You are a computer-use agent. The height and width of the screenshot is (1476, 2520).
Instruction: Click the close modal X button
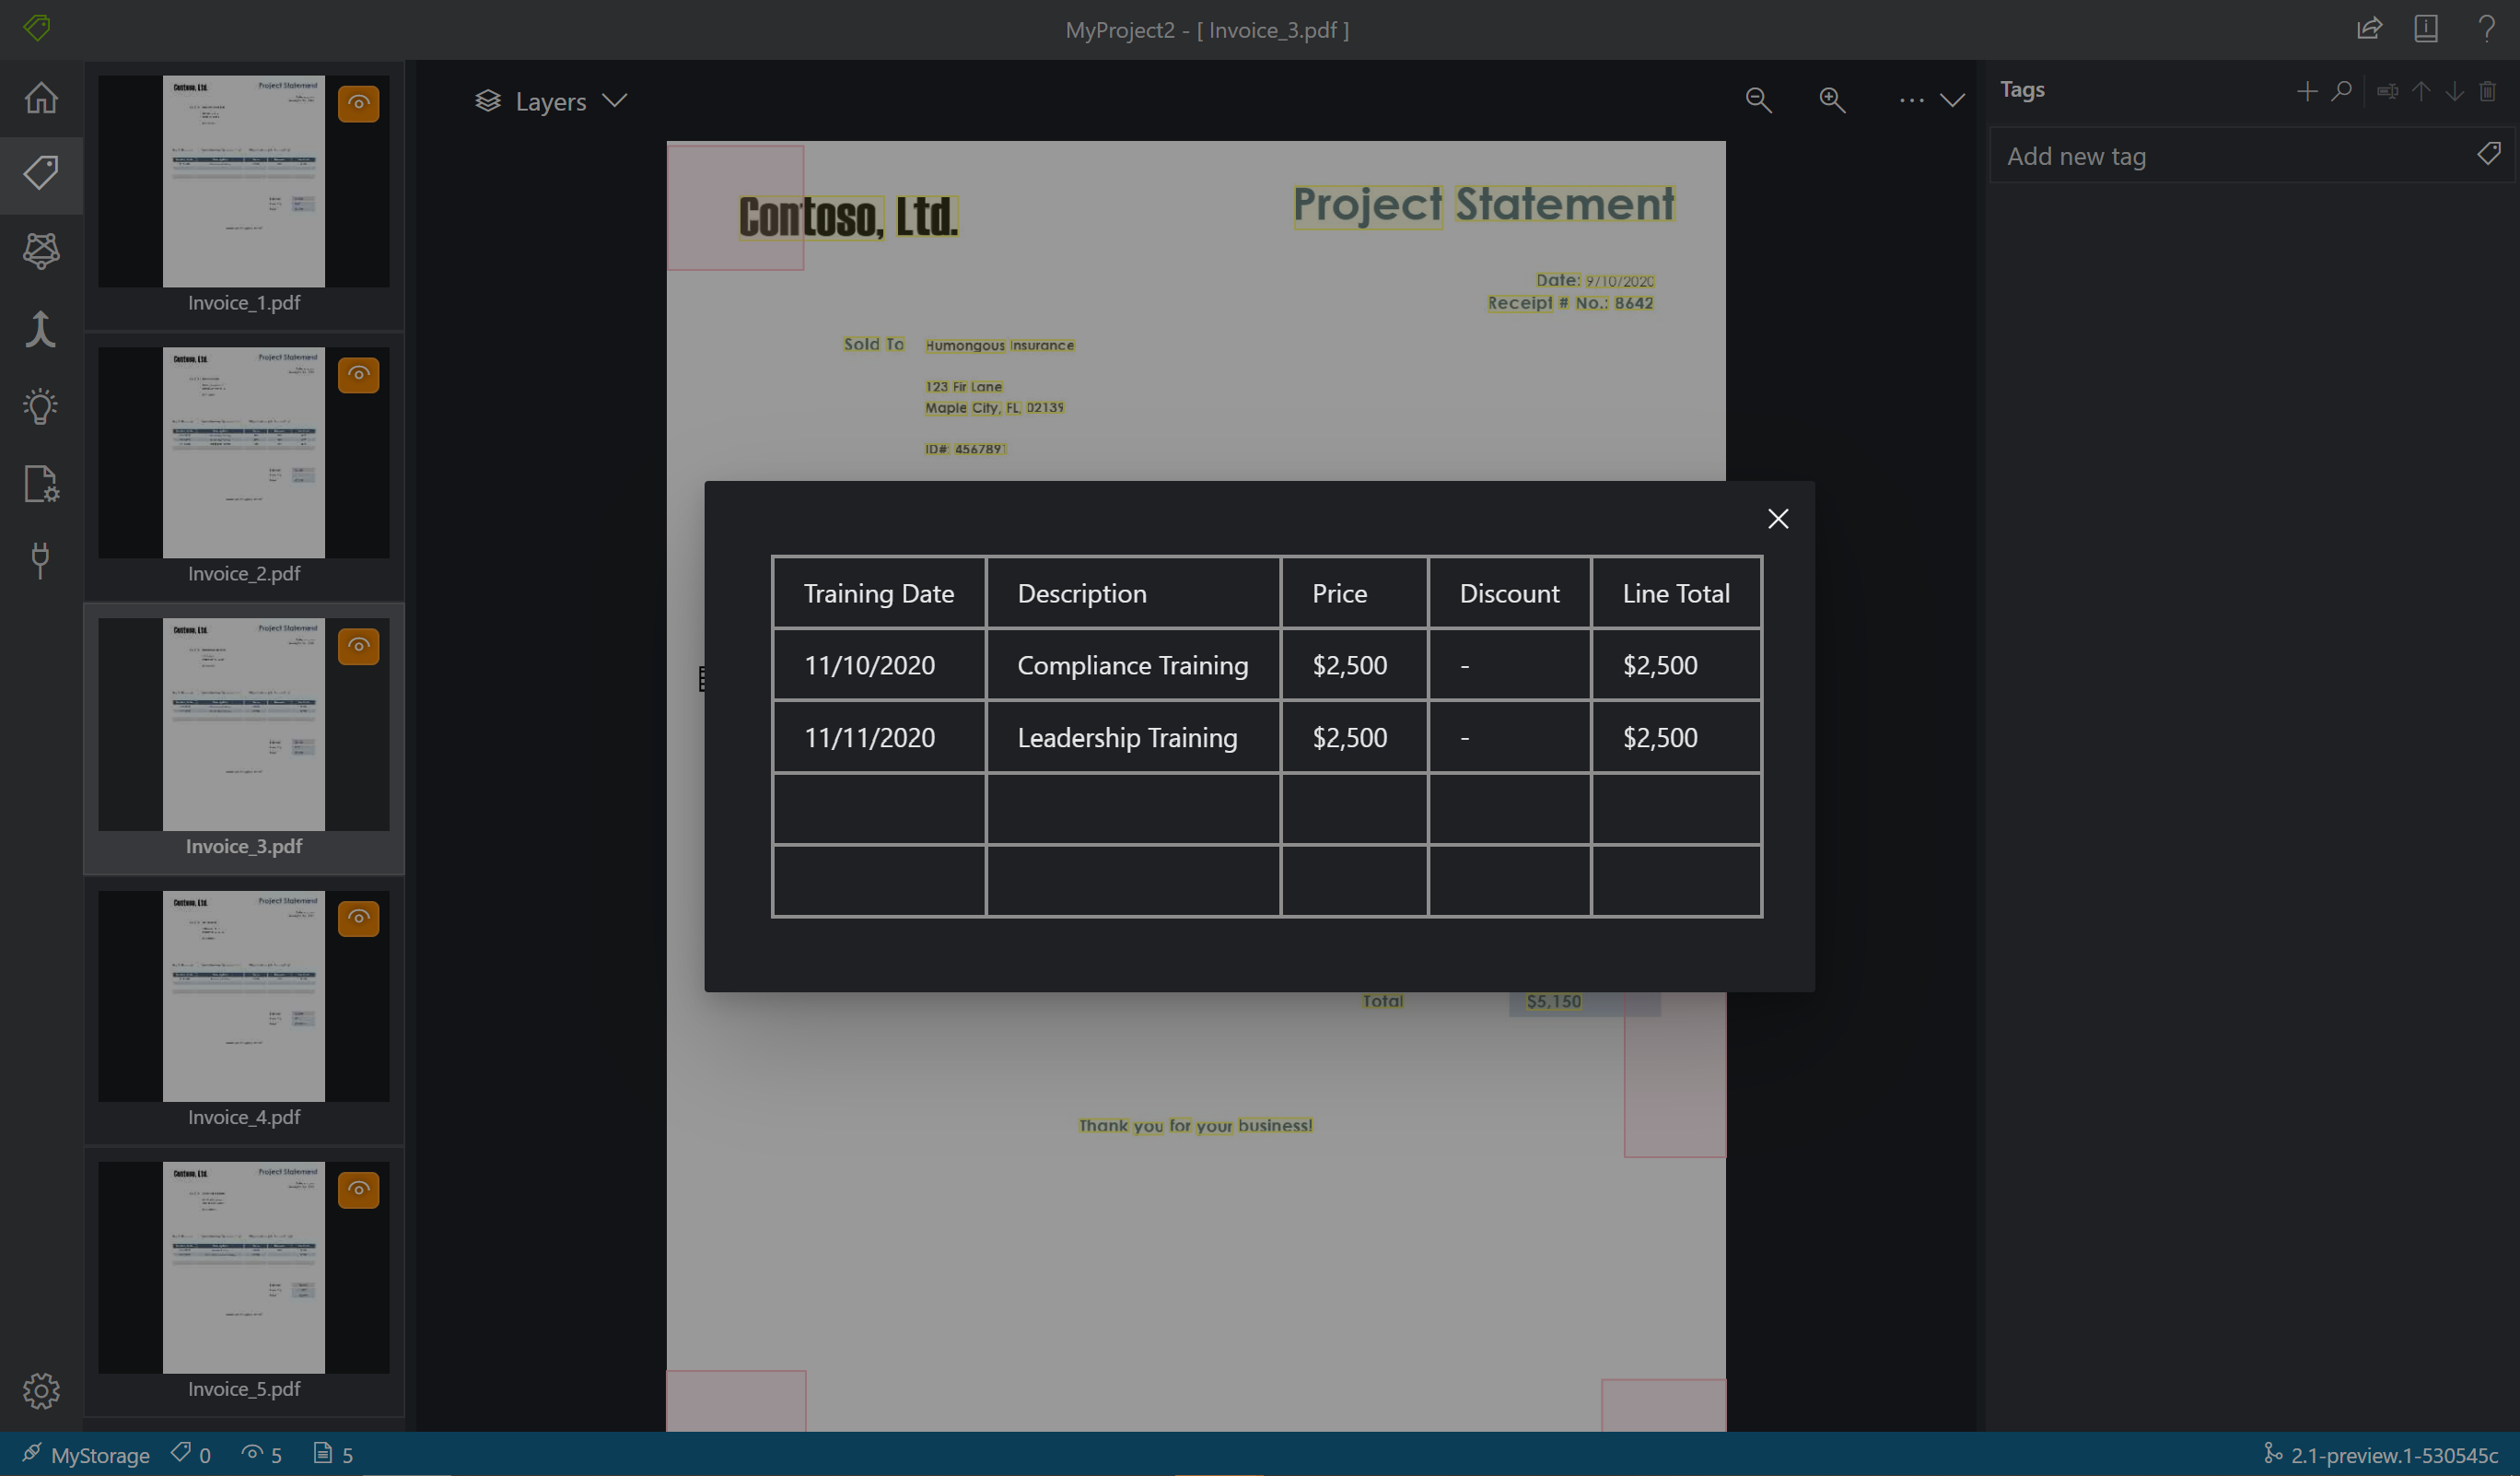(1779, 519)
